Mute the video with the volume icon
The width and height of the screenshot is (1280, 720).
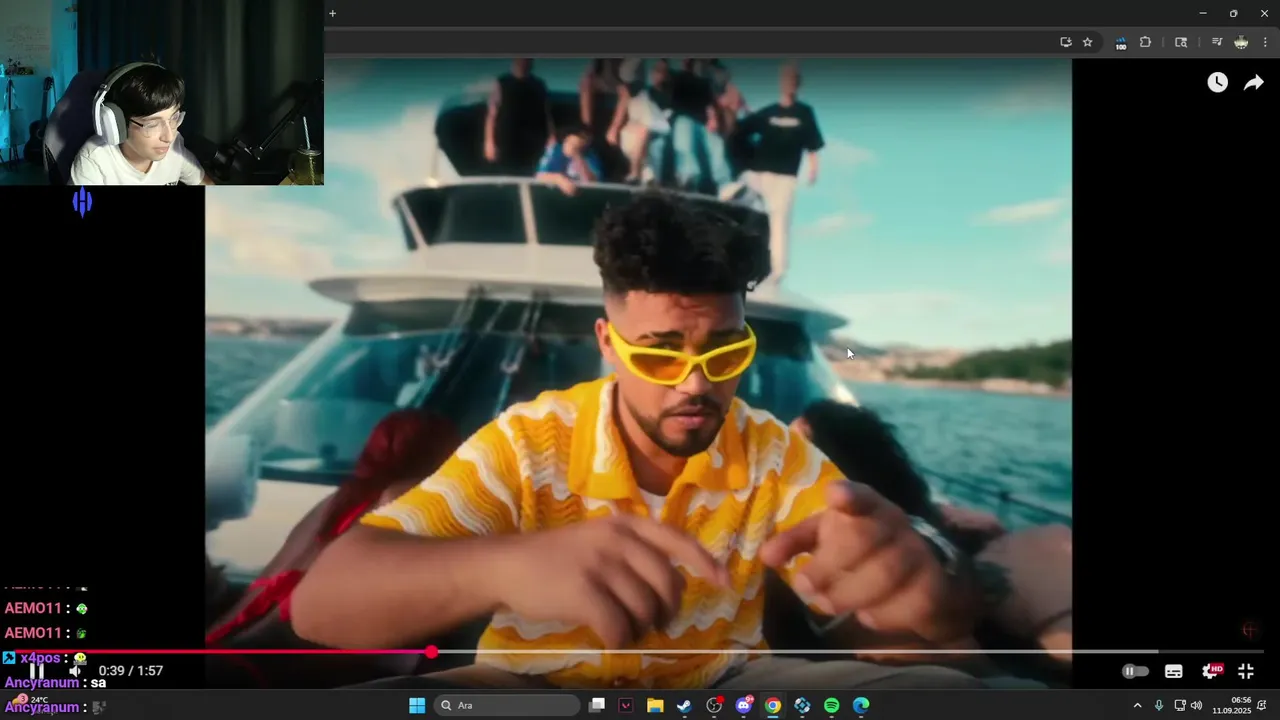coord(75,671)
